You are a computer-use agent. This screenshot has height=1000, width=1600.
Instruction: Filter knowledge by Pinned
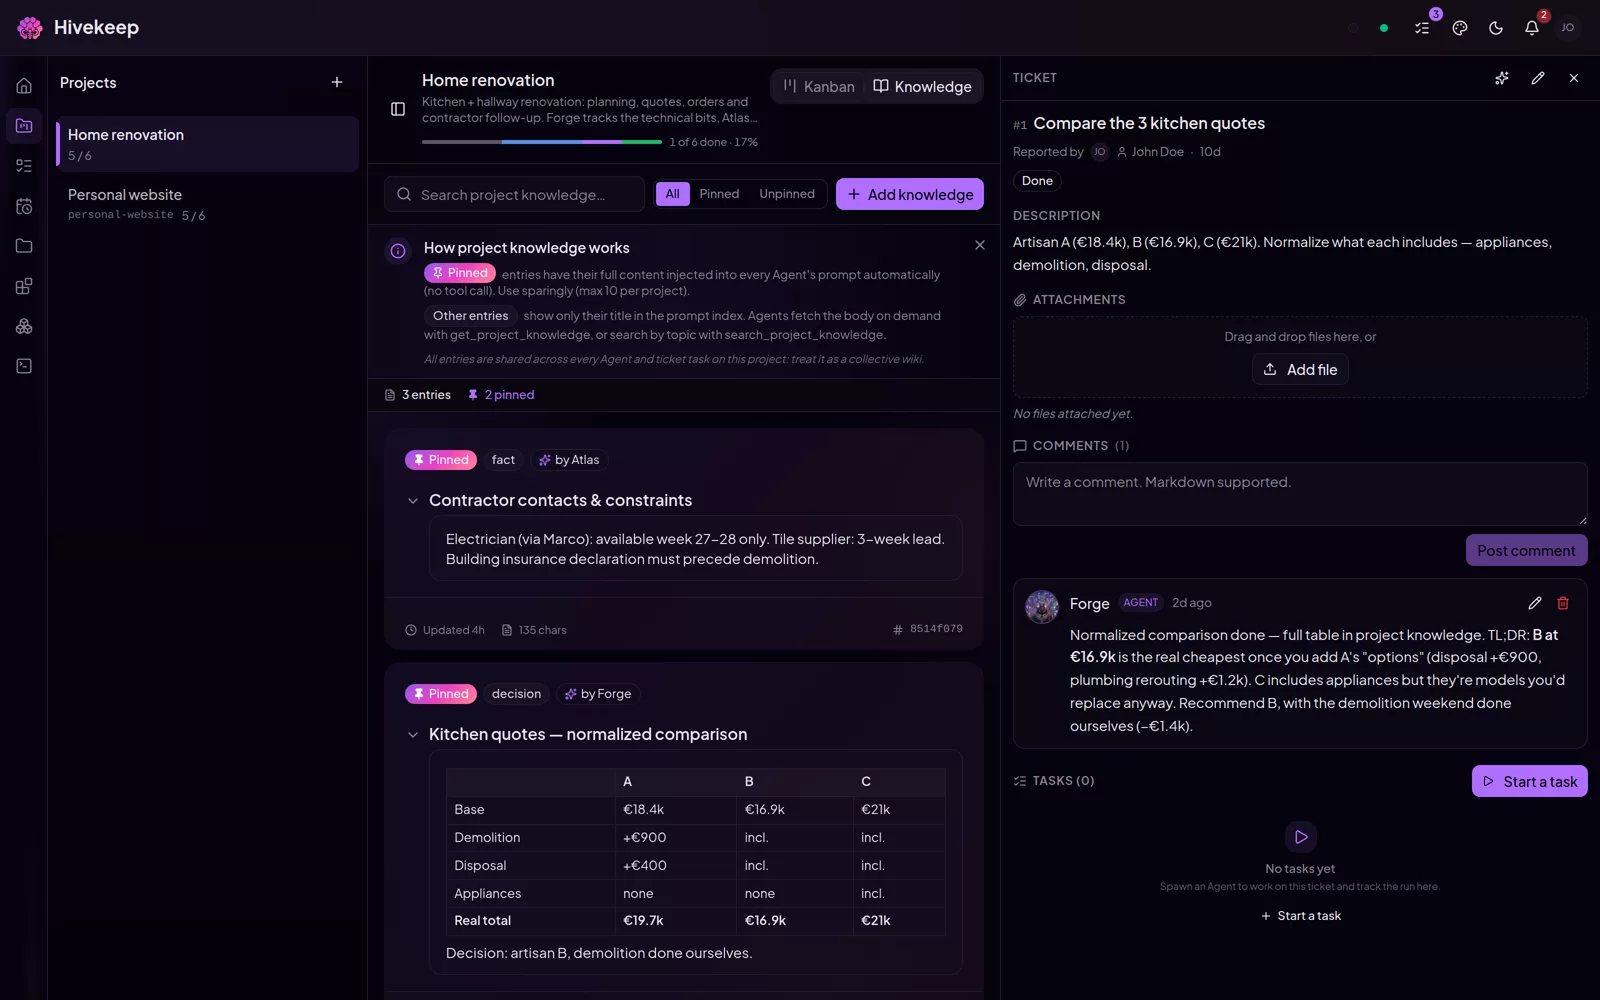click(719, 194)
